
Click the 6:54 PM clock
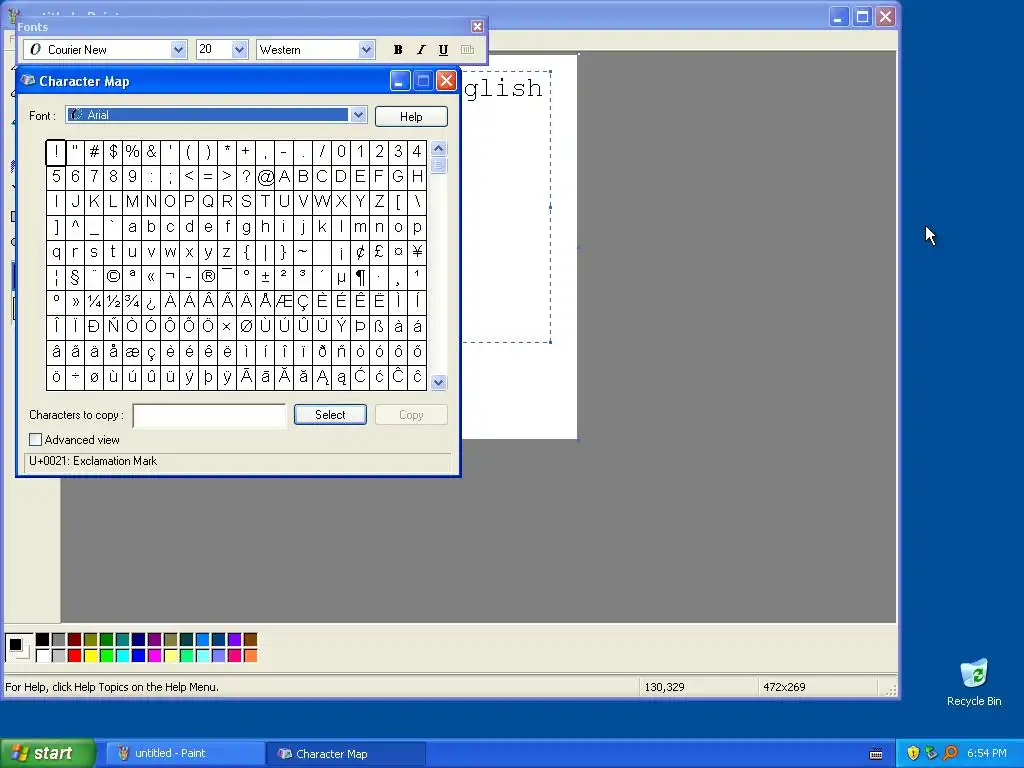tap(987, 753)
